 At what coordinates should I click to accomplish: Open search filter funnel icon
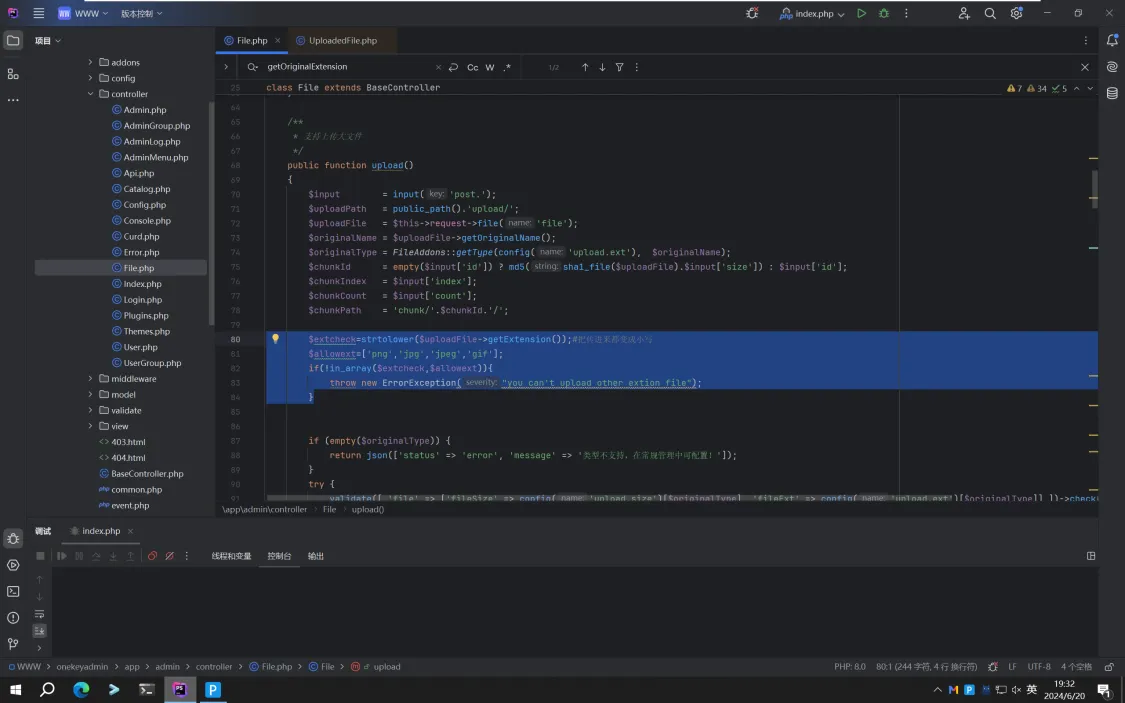[619, 67]
